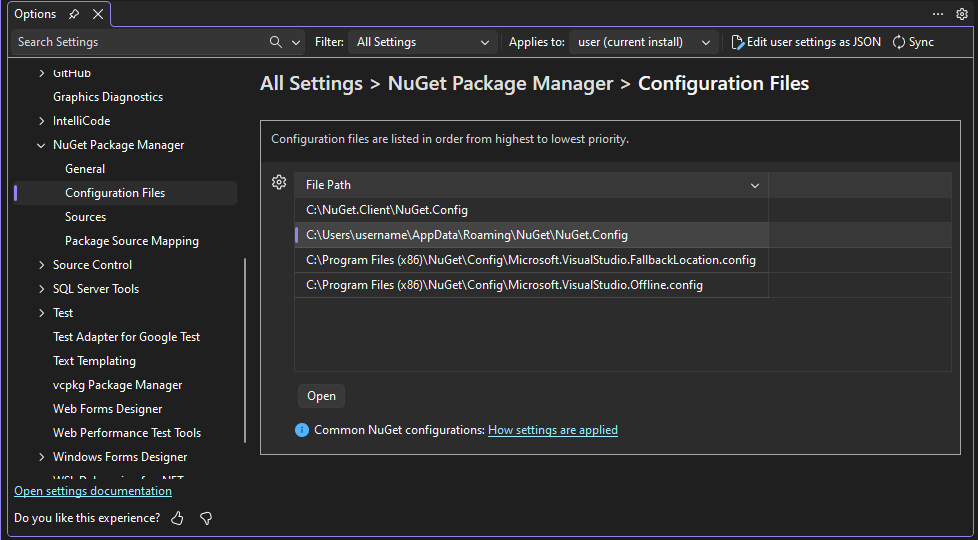
Task: Click the Open button
Action: click(x=321, y=396)
